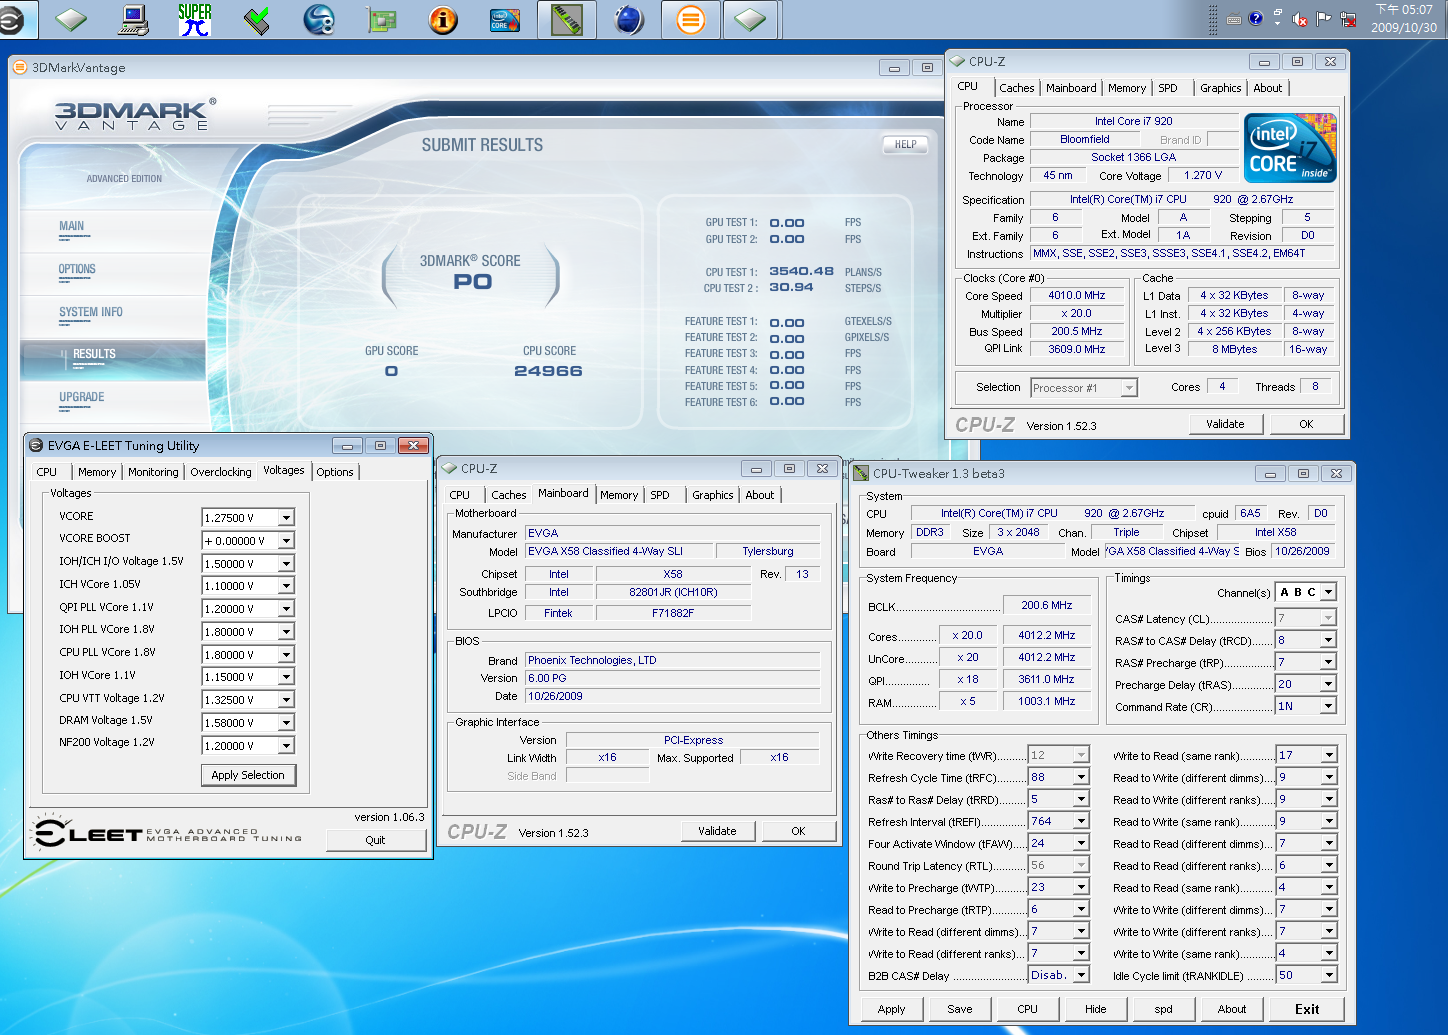Screen dimensions: 1448x1035
Task: Select OPTIONS in 3DMark Vantage sidebar
Action: tap(77, 269)
